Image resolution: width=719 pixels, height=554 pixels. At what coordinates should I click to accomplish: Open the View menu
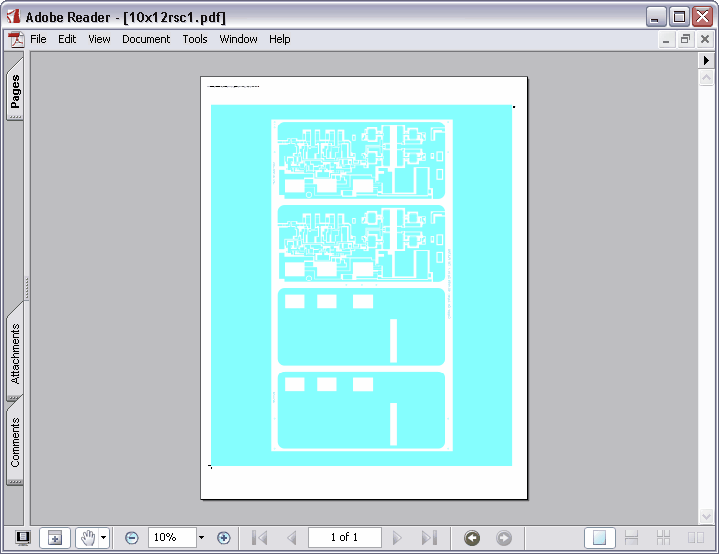click(99, 39)
